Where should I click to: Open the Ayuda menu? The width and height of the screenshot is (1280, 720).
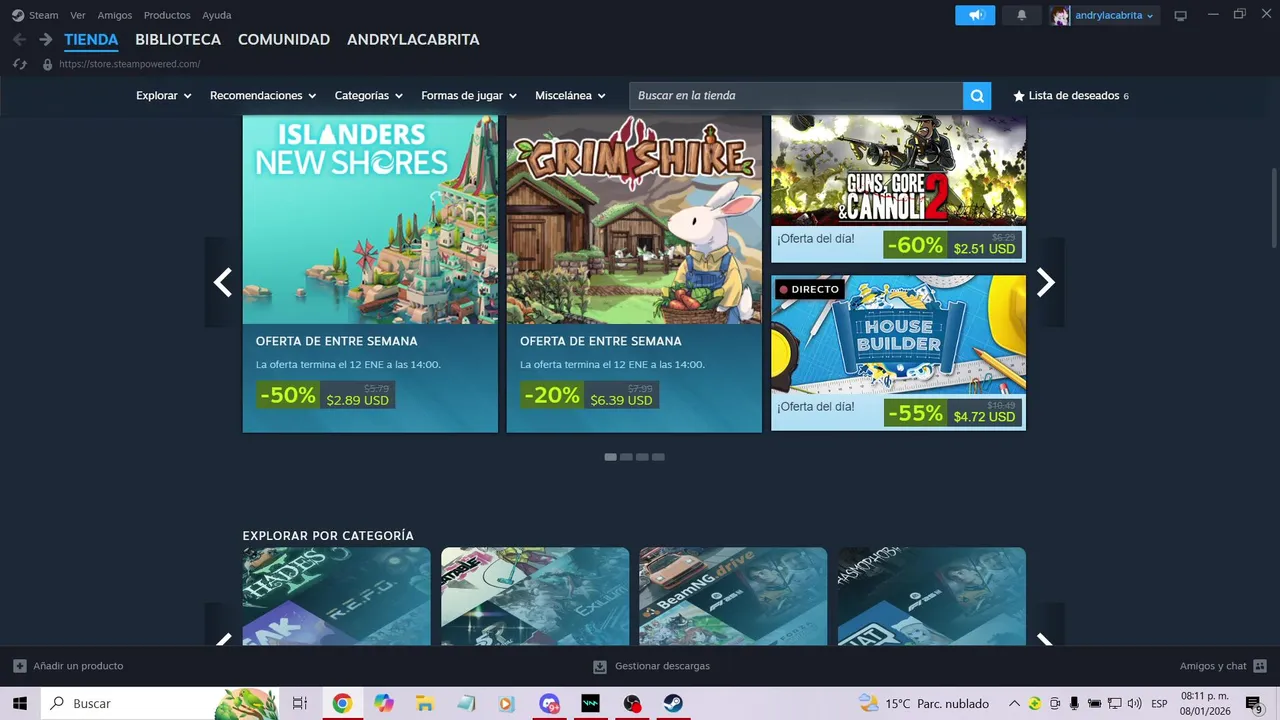pos(217,15)
